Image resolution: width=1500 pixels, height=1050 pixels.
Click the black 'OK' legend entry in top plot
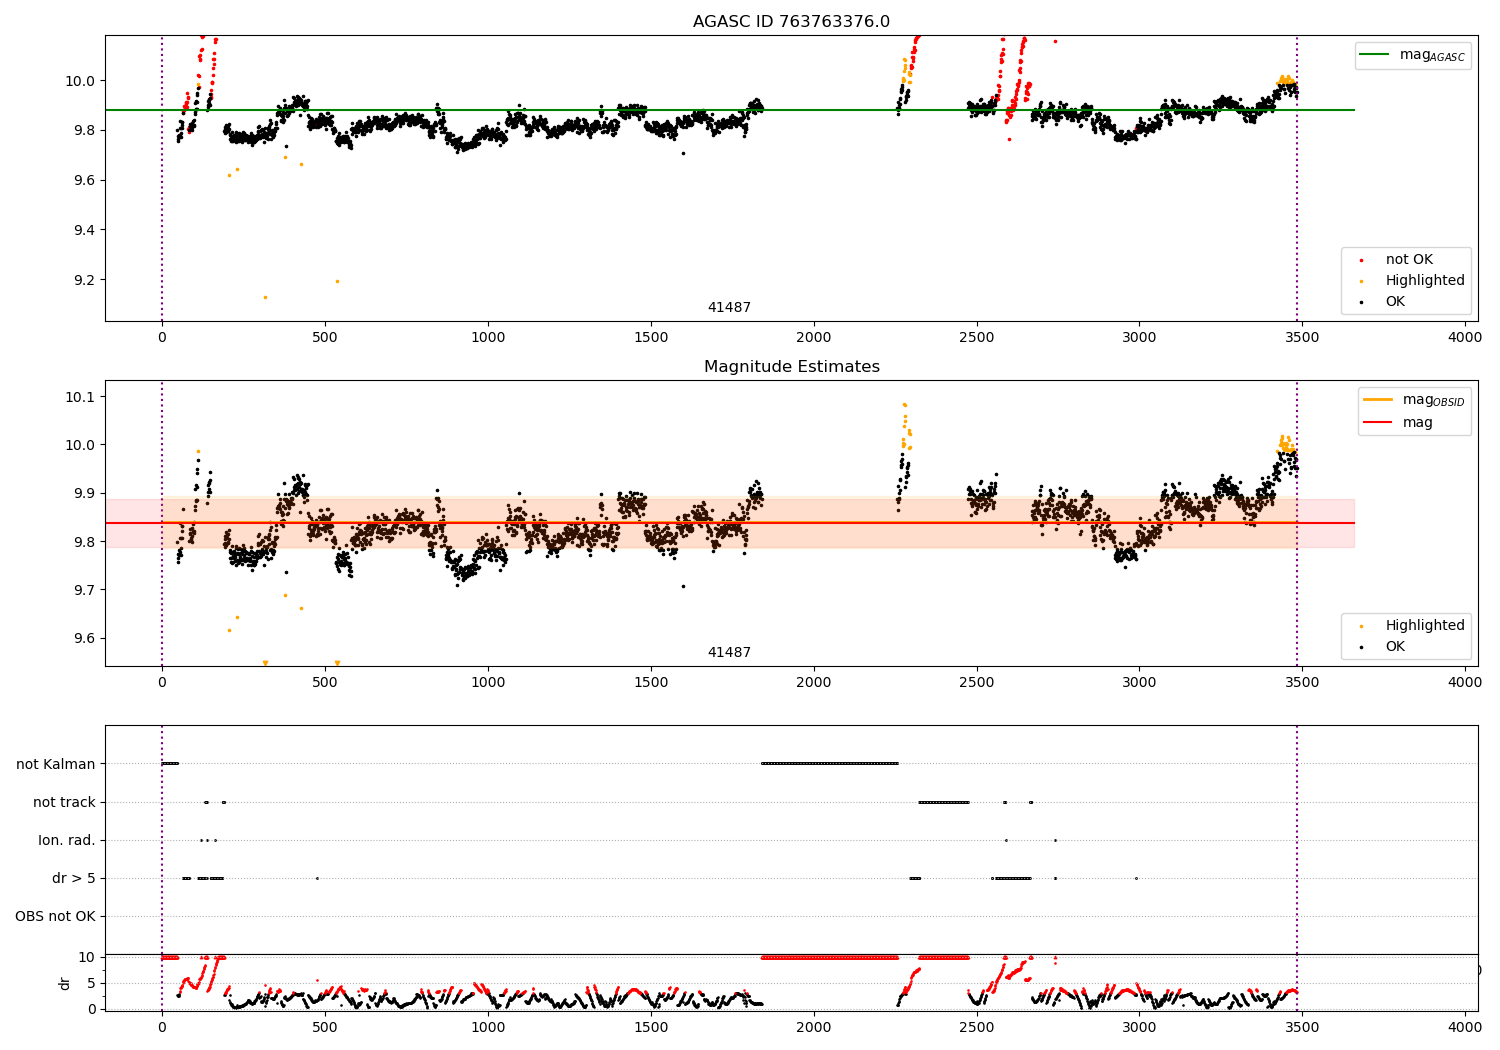pos(1383,302)
